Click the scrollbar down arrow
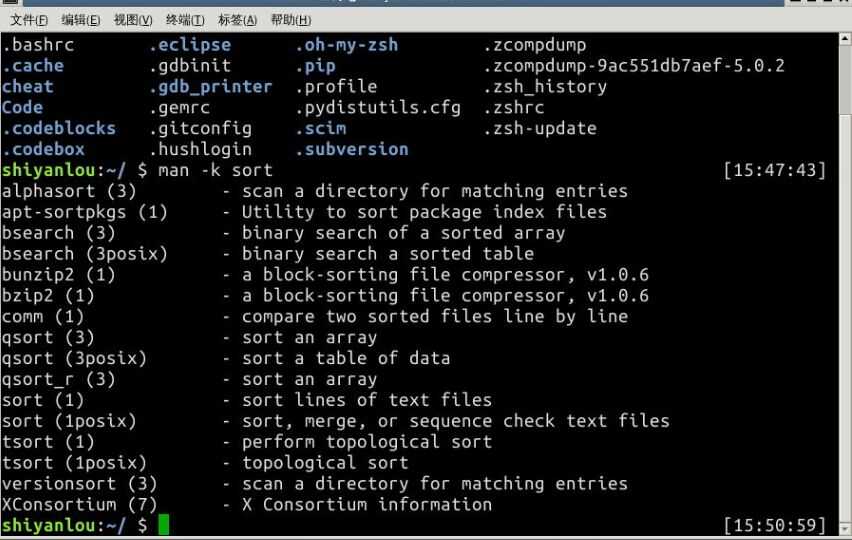 coord(845,529)
